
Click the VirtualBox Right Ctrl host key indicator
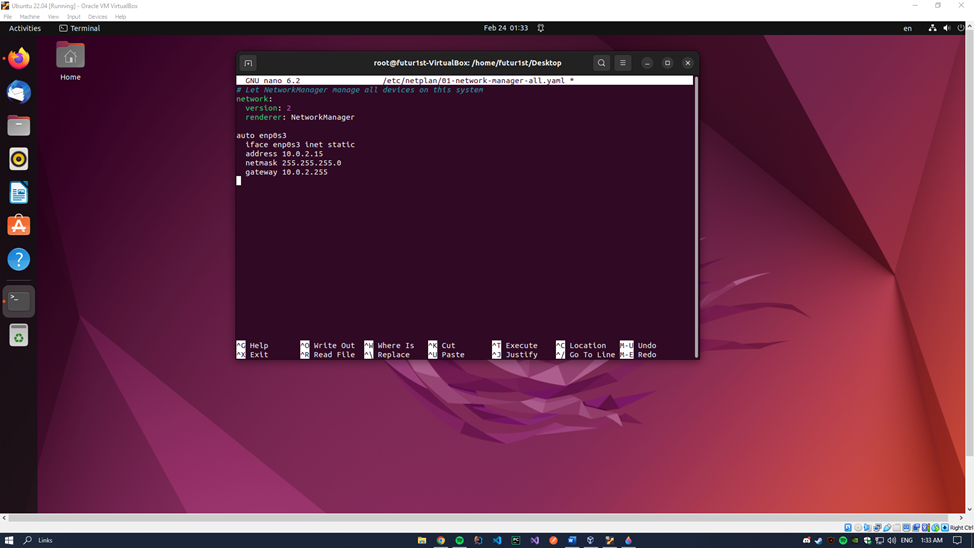tap(961, 527)
